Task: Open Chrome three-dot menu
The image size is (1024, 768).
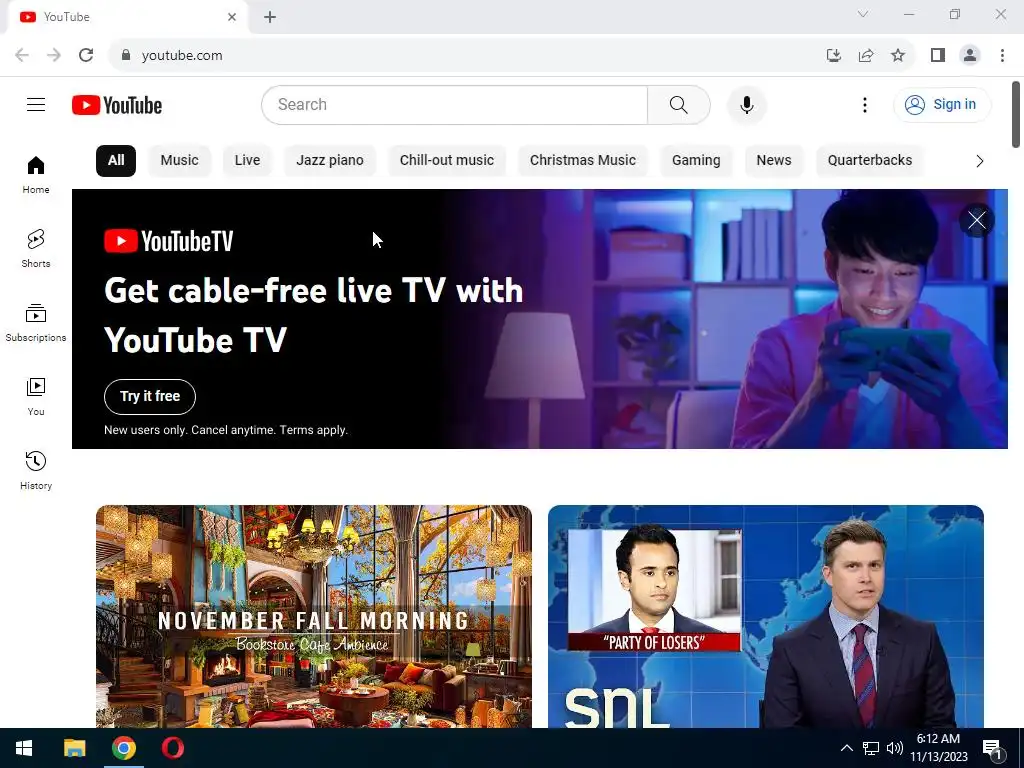Action: (x=1002, y=56)
